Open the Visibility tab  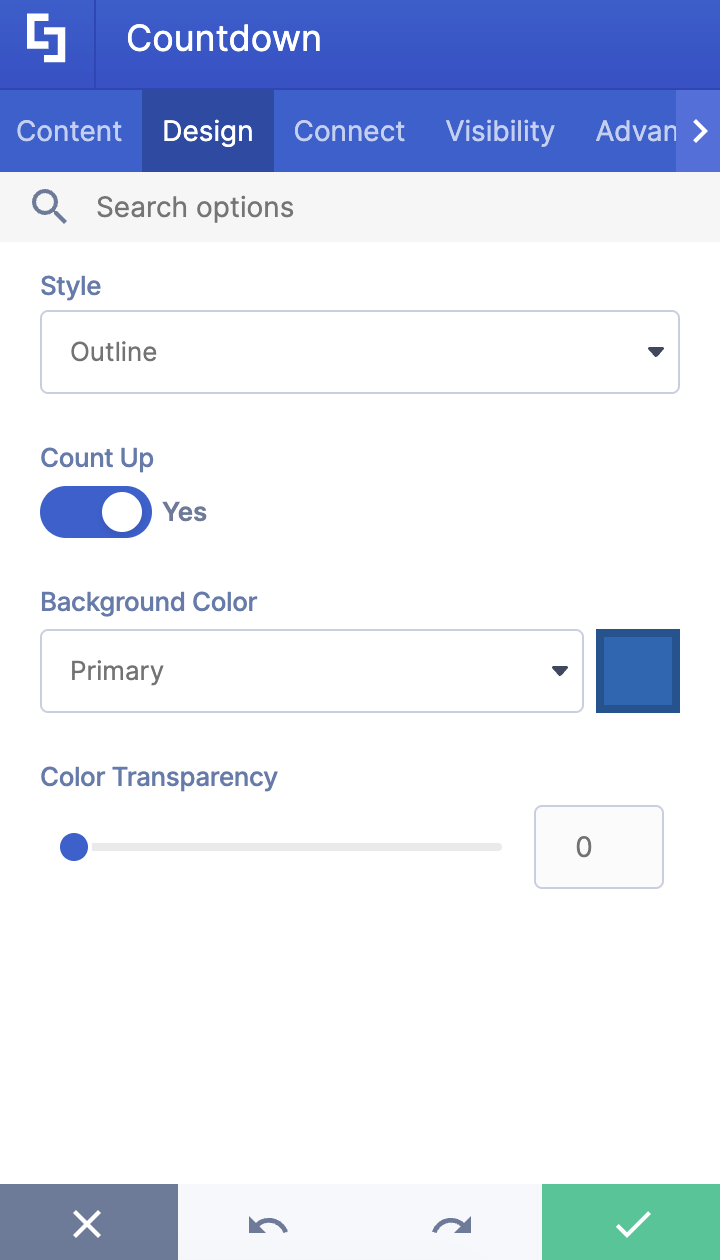500,130
